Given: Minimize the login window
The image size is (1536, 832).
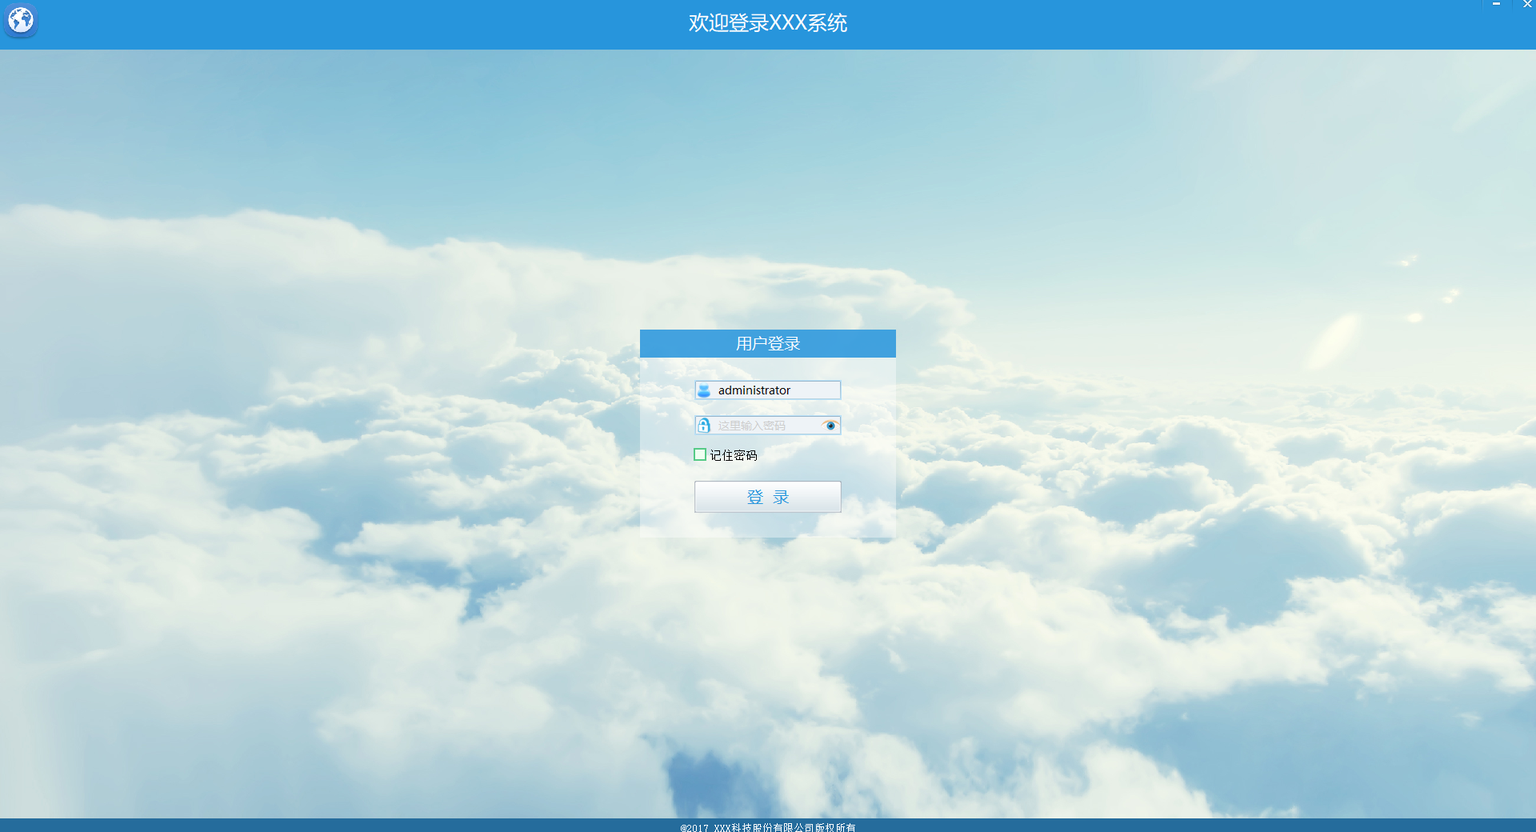Looking at the screenshot, I should (1496, 5).
